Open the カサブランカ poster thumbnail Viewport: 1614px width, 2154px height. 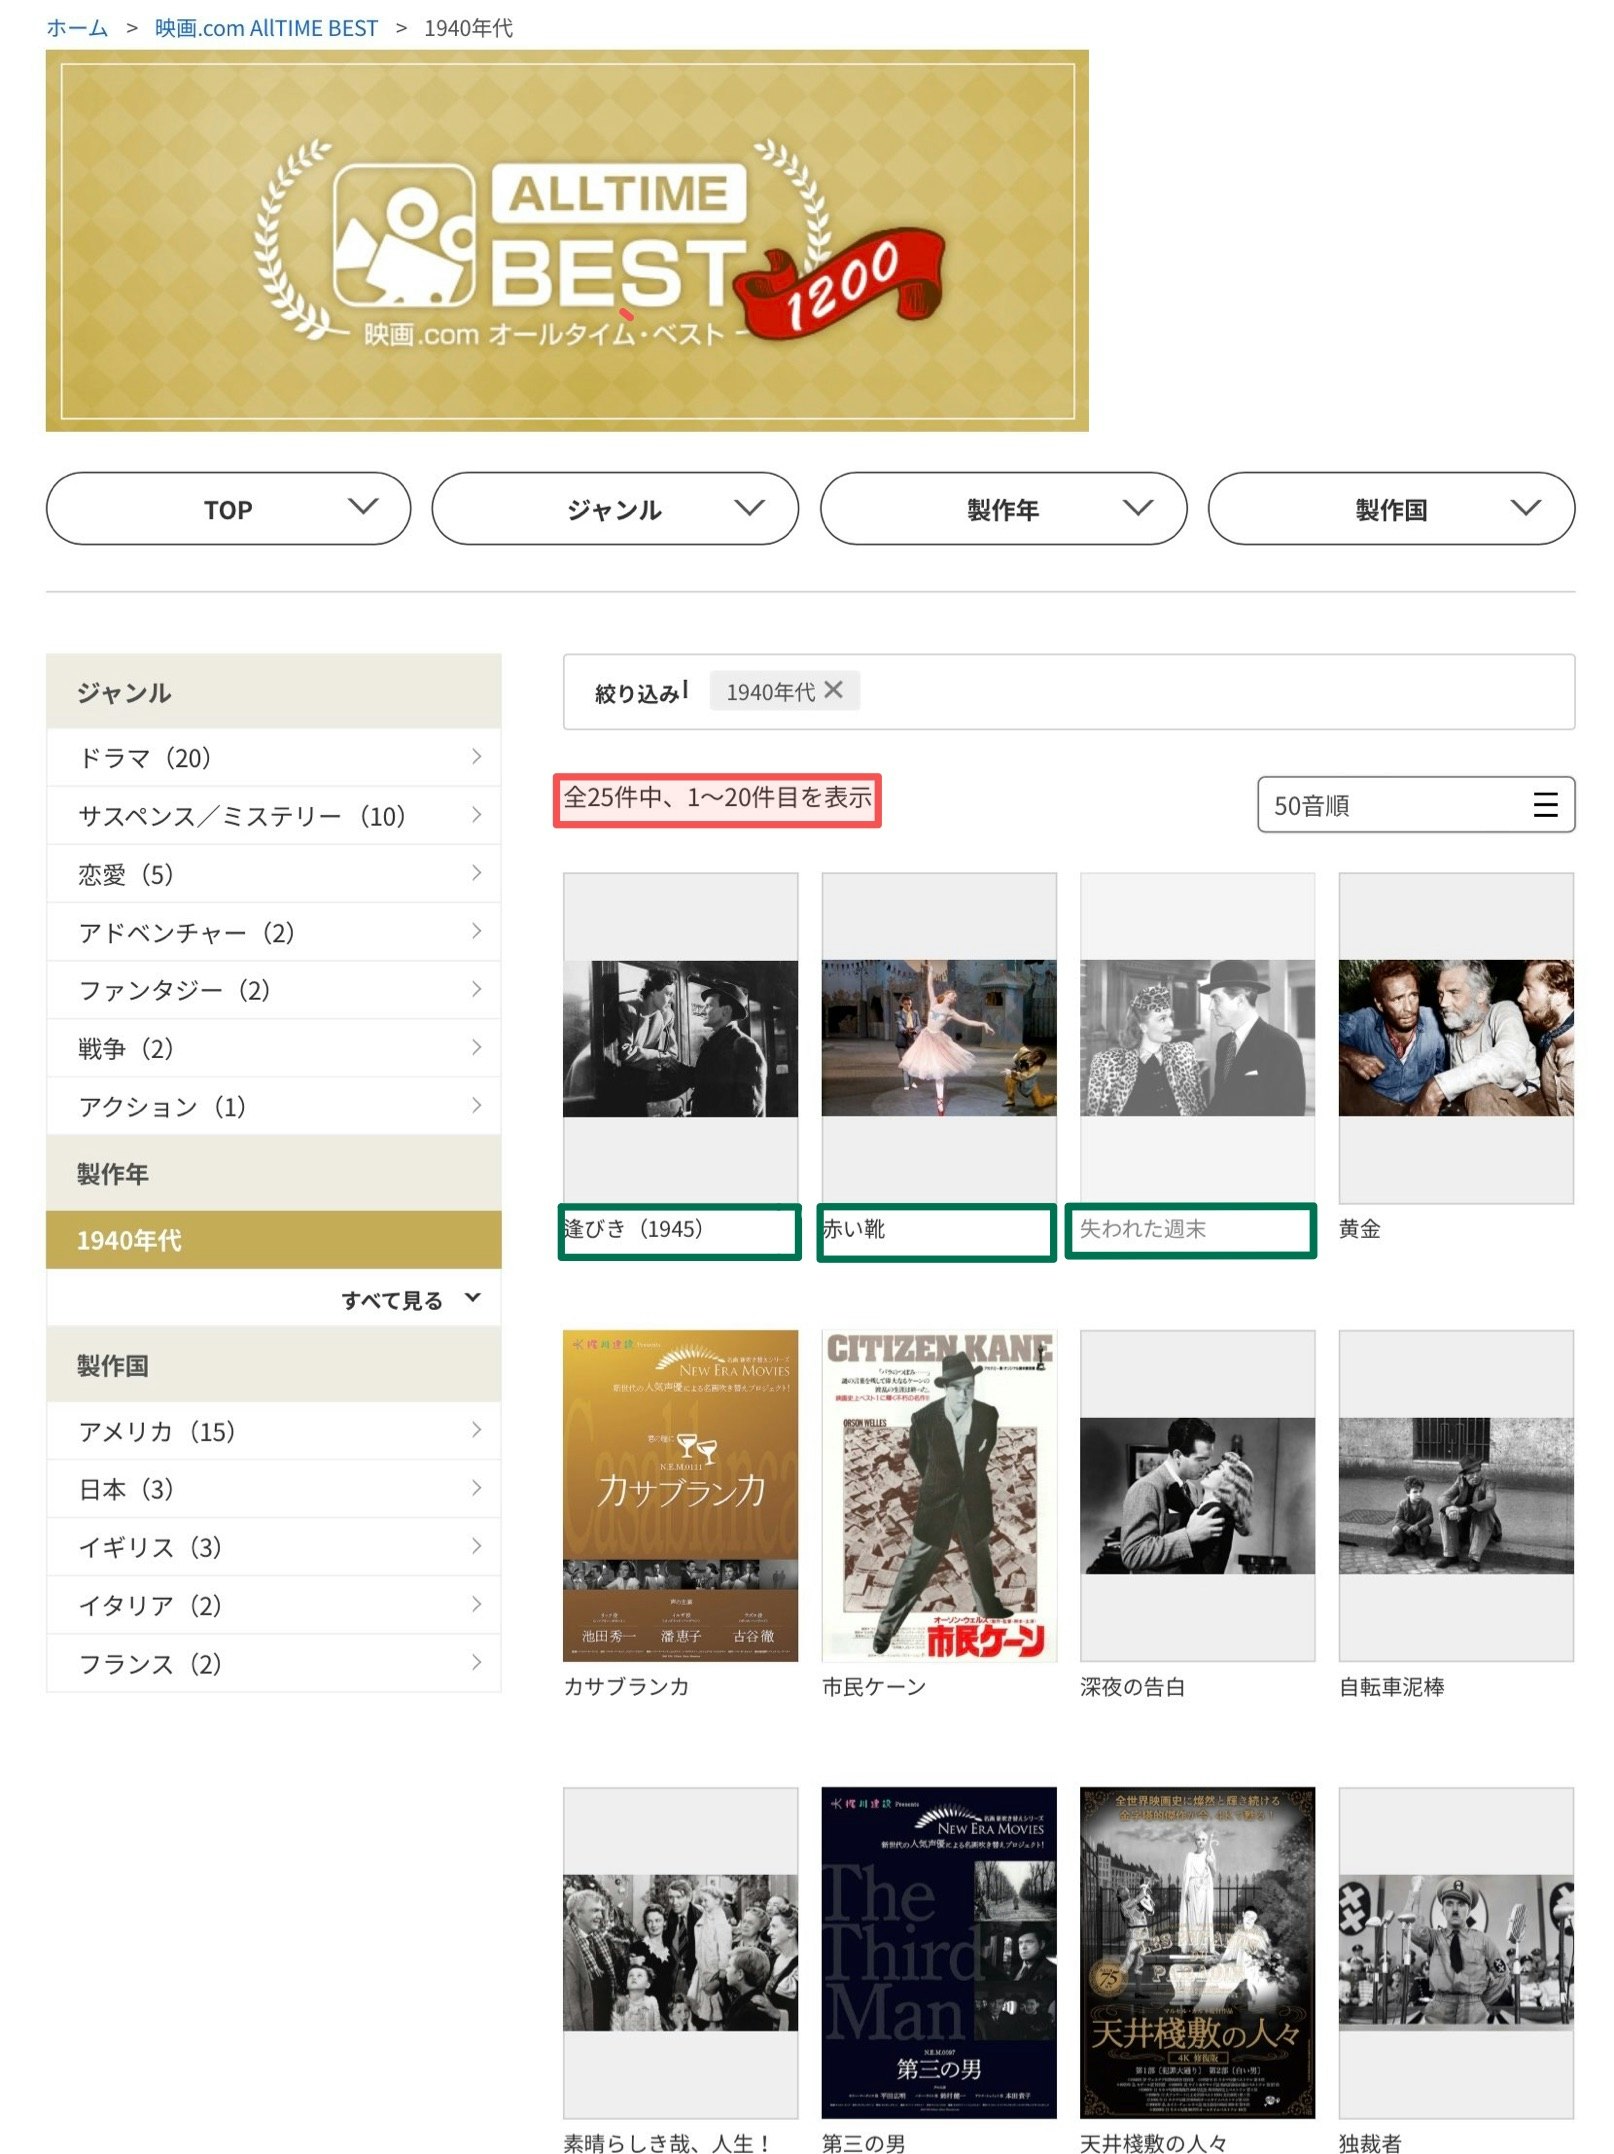[680, 1496]
